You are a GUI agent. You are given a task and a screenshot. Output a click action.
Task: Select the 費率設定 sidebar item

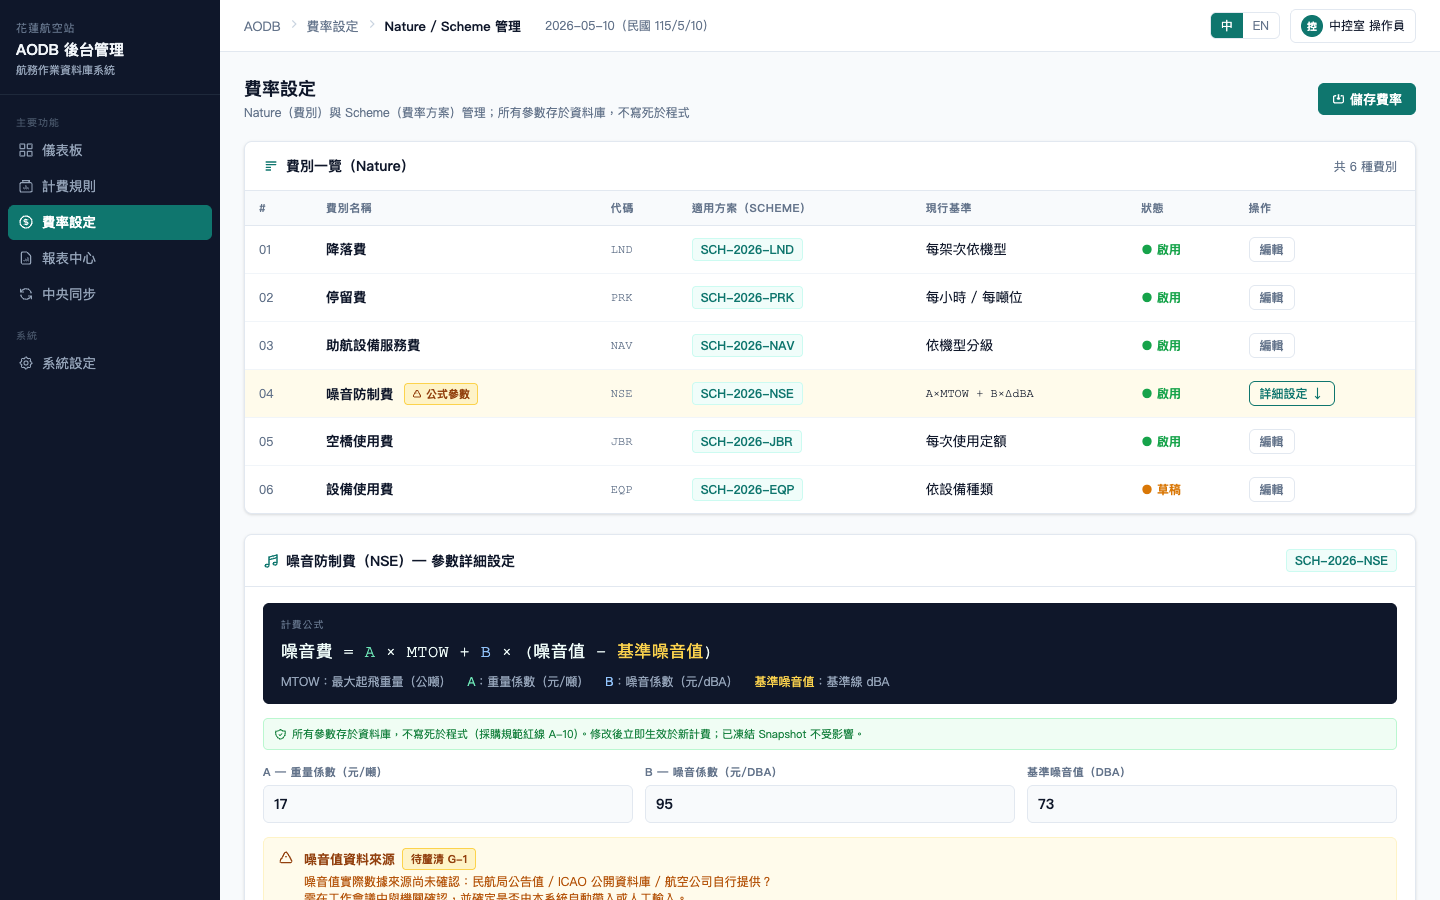(x=110, y=222)
